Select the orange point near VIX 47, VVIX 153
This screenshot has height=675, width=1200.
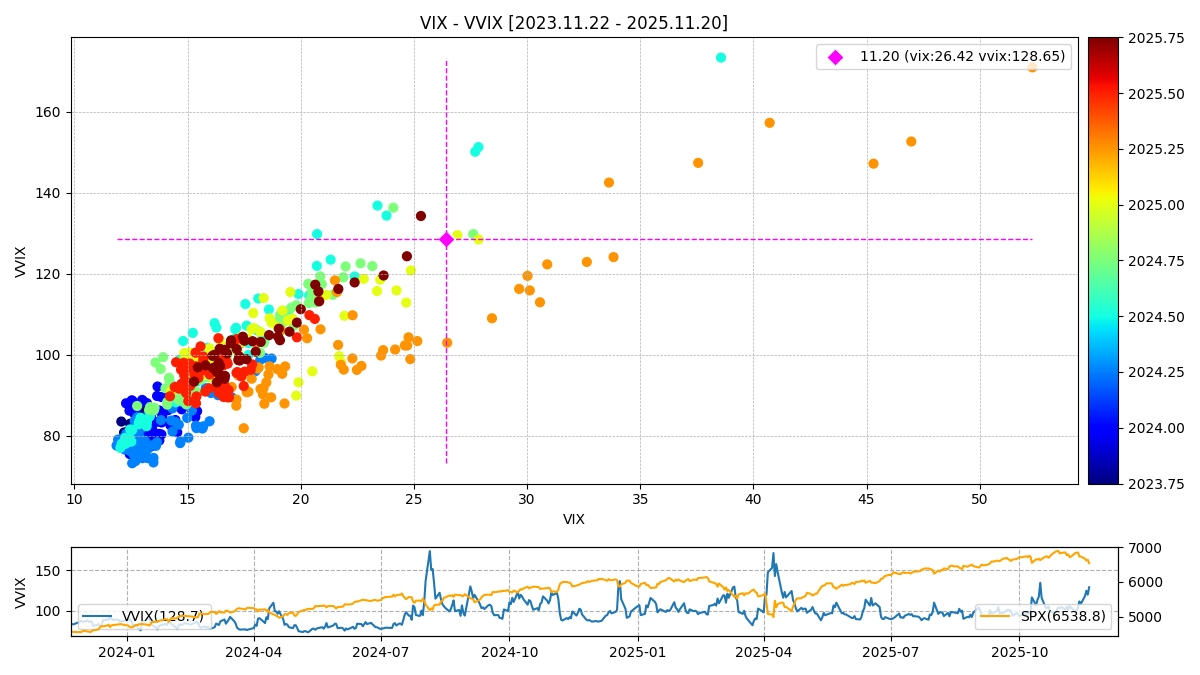[x=911, y=142]
